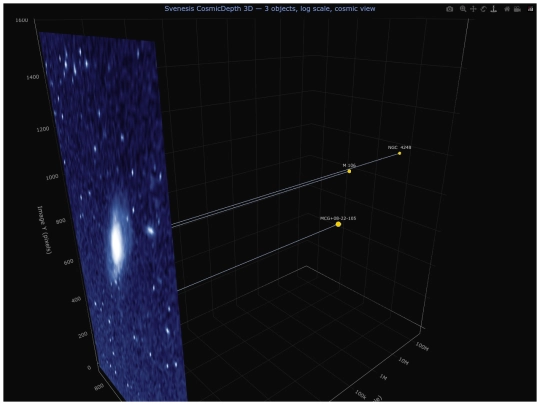Click the 1M depth axis tick
This screenshot has width=540, height=405.
384,377
